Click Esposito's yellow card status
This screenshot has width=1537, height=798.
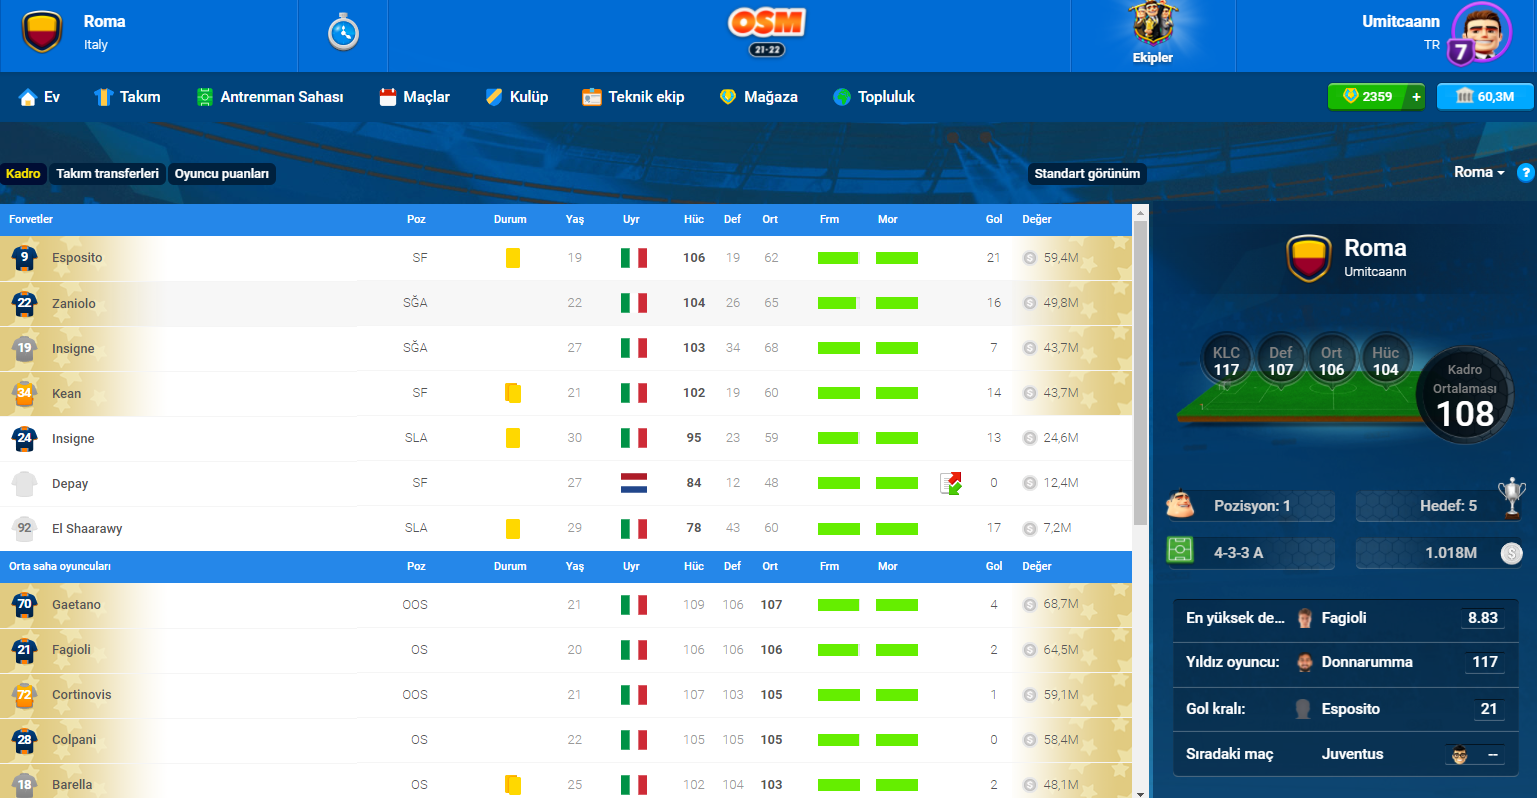[512, 258]
